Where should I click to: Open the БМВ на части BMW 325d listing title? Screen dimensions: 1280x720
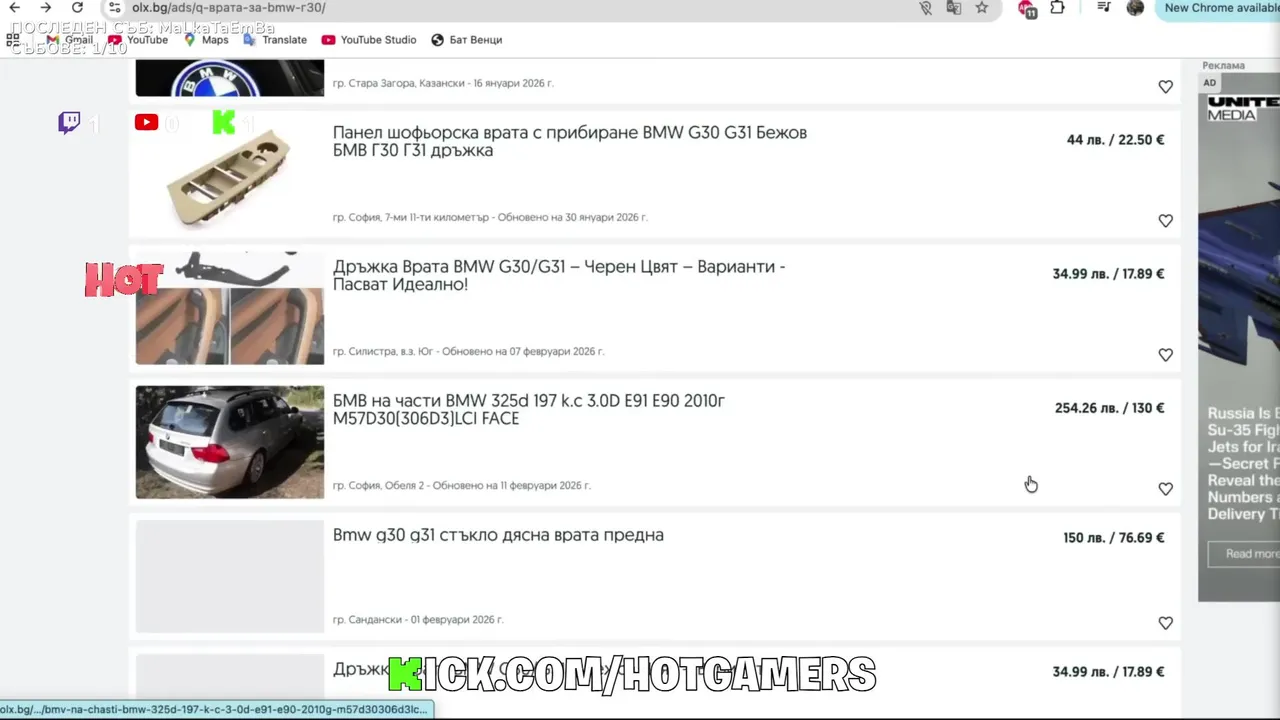(x=529, y=409)
